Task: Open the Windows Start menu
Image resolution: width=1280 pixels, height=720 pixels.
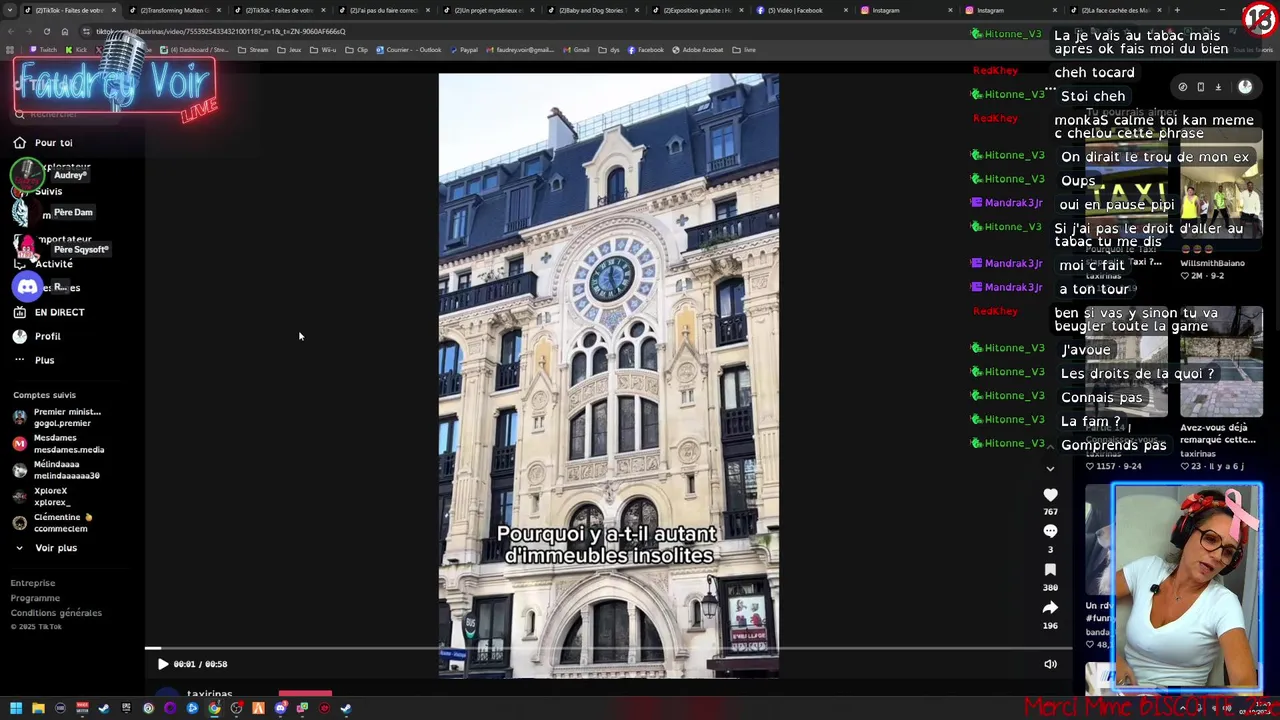Action: pyautogui.click(x=16, y=708)
